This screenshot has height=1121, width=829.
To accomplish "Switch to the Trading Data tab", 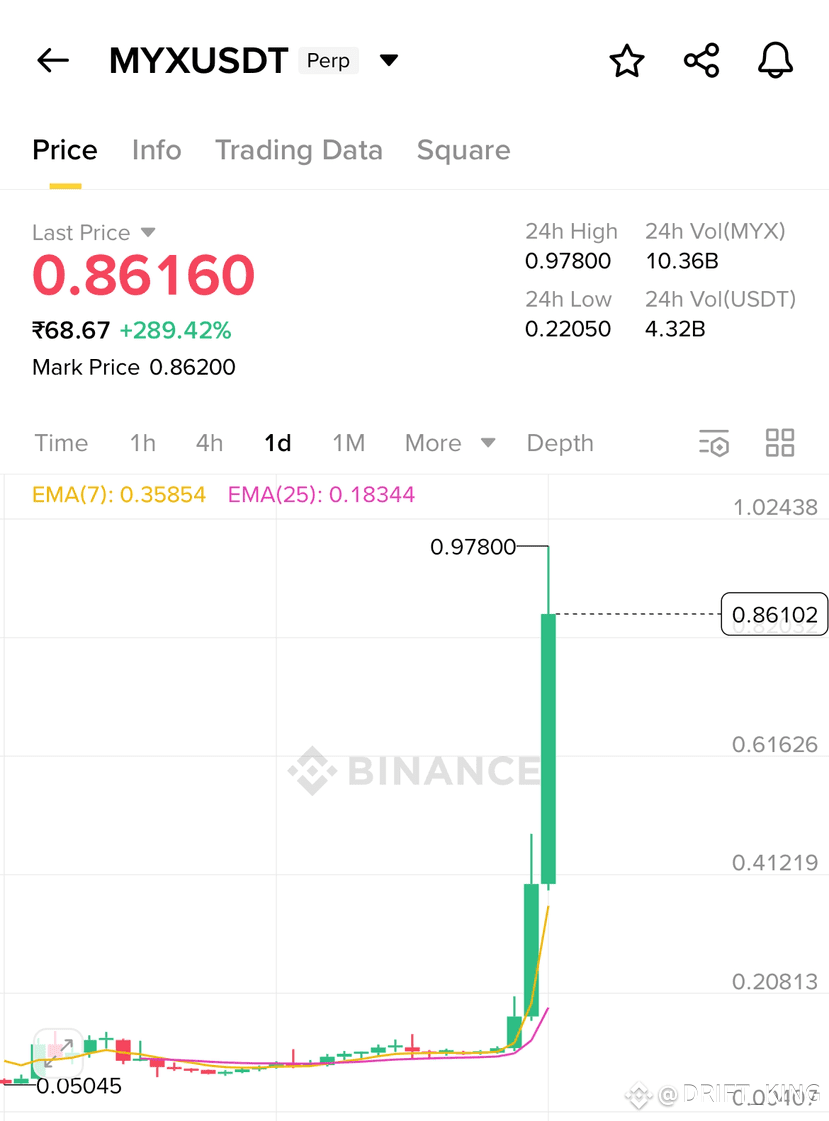I will coord(299,150).
